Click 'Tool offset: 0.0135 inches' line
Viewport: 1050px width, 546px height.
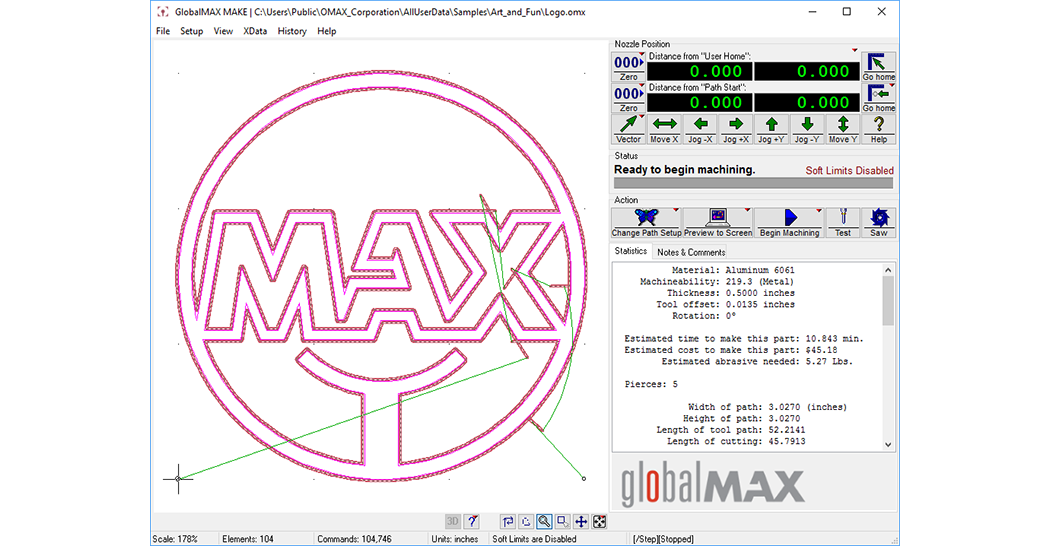pos(725,304)
